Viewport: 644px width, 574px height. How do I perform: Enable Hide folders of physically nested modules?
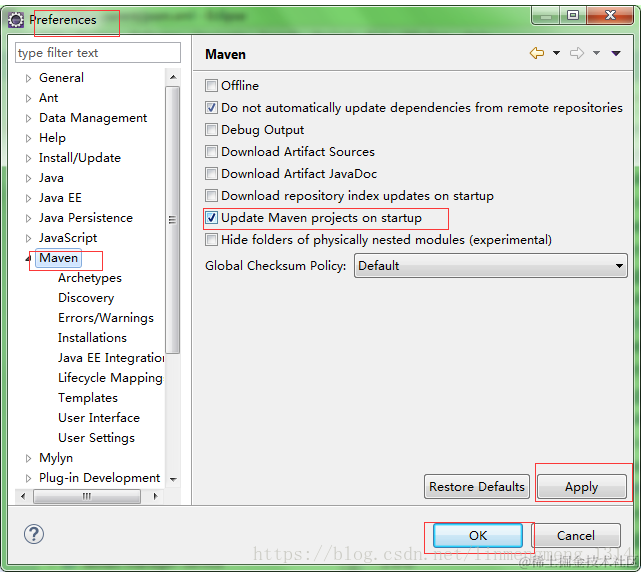tap(212, 240)
